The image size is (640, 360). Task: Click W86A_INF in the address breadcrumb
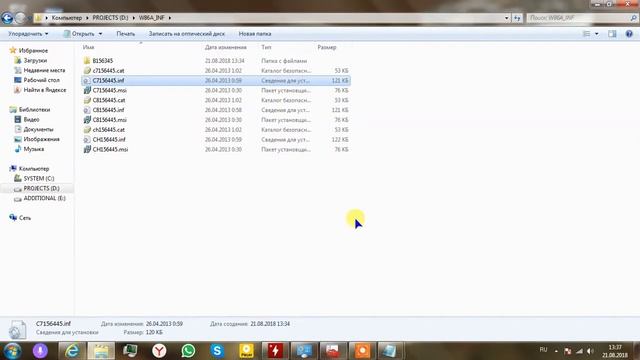point(152,18)
